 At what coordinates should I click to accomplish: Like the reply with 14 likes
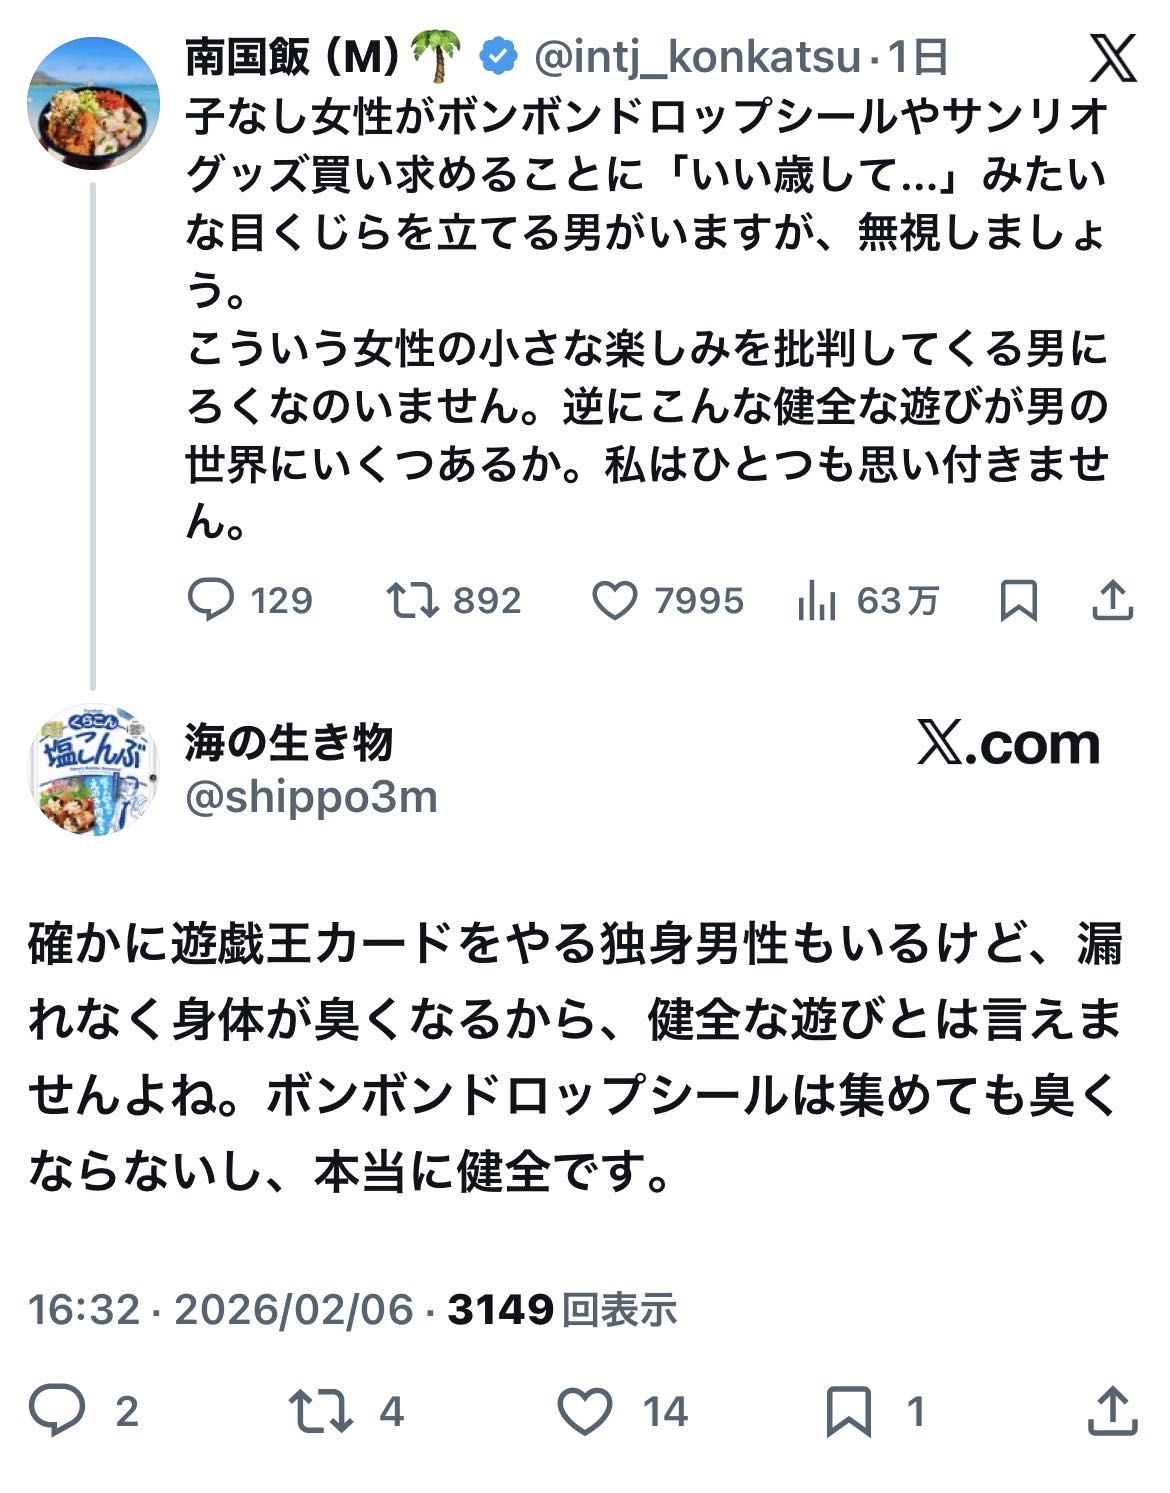click(x=584, y=1411)
